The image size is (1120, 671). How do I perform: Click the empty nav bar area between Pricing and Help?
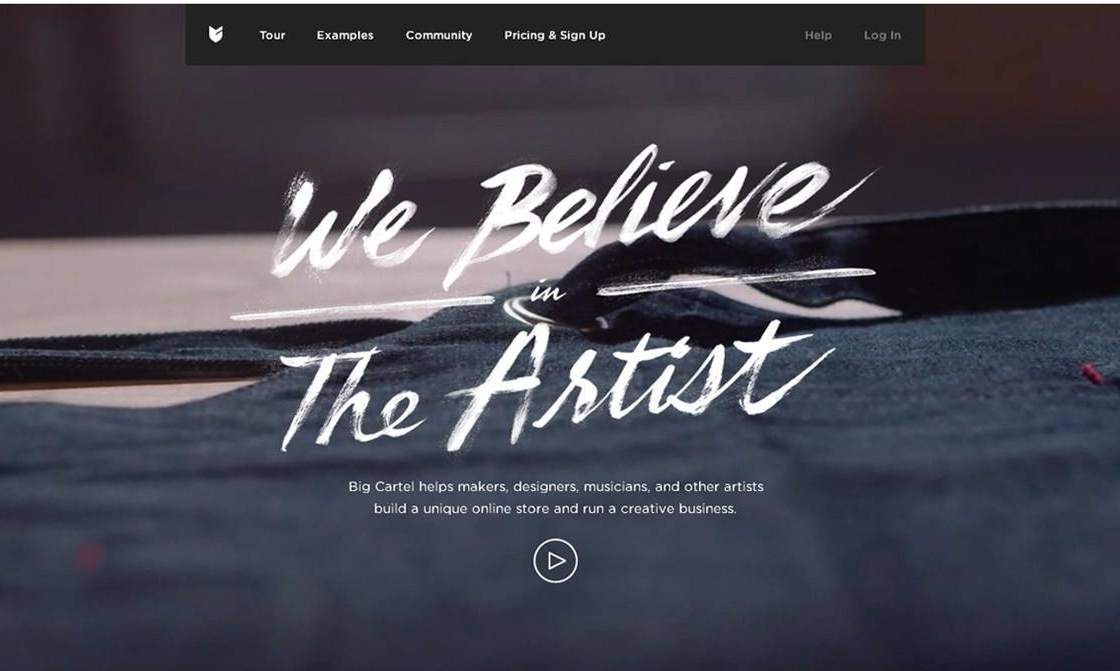pyautogui.click(x=704, y=35)
